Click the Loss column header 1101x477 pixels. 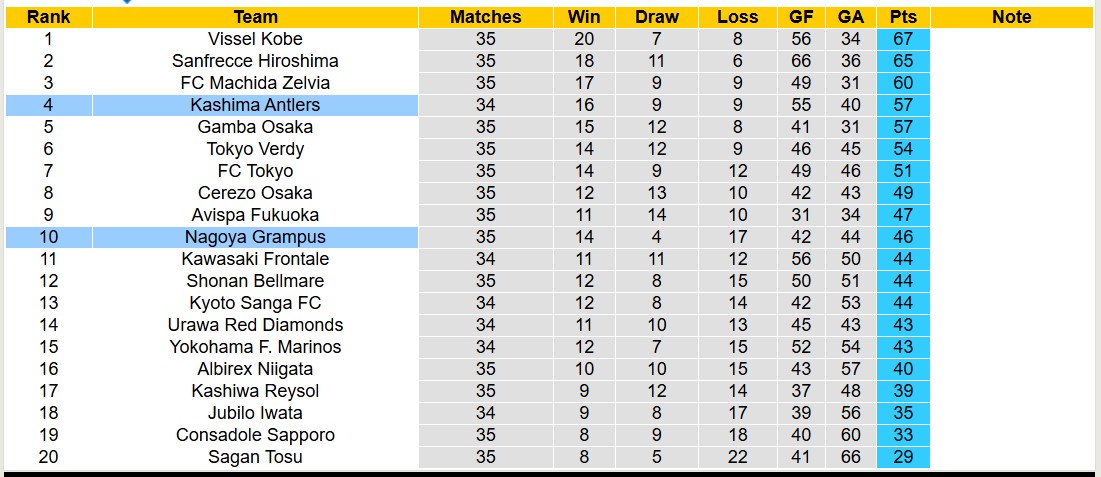(x=737, y=17)
